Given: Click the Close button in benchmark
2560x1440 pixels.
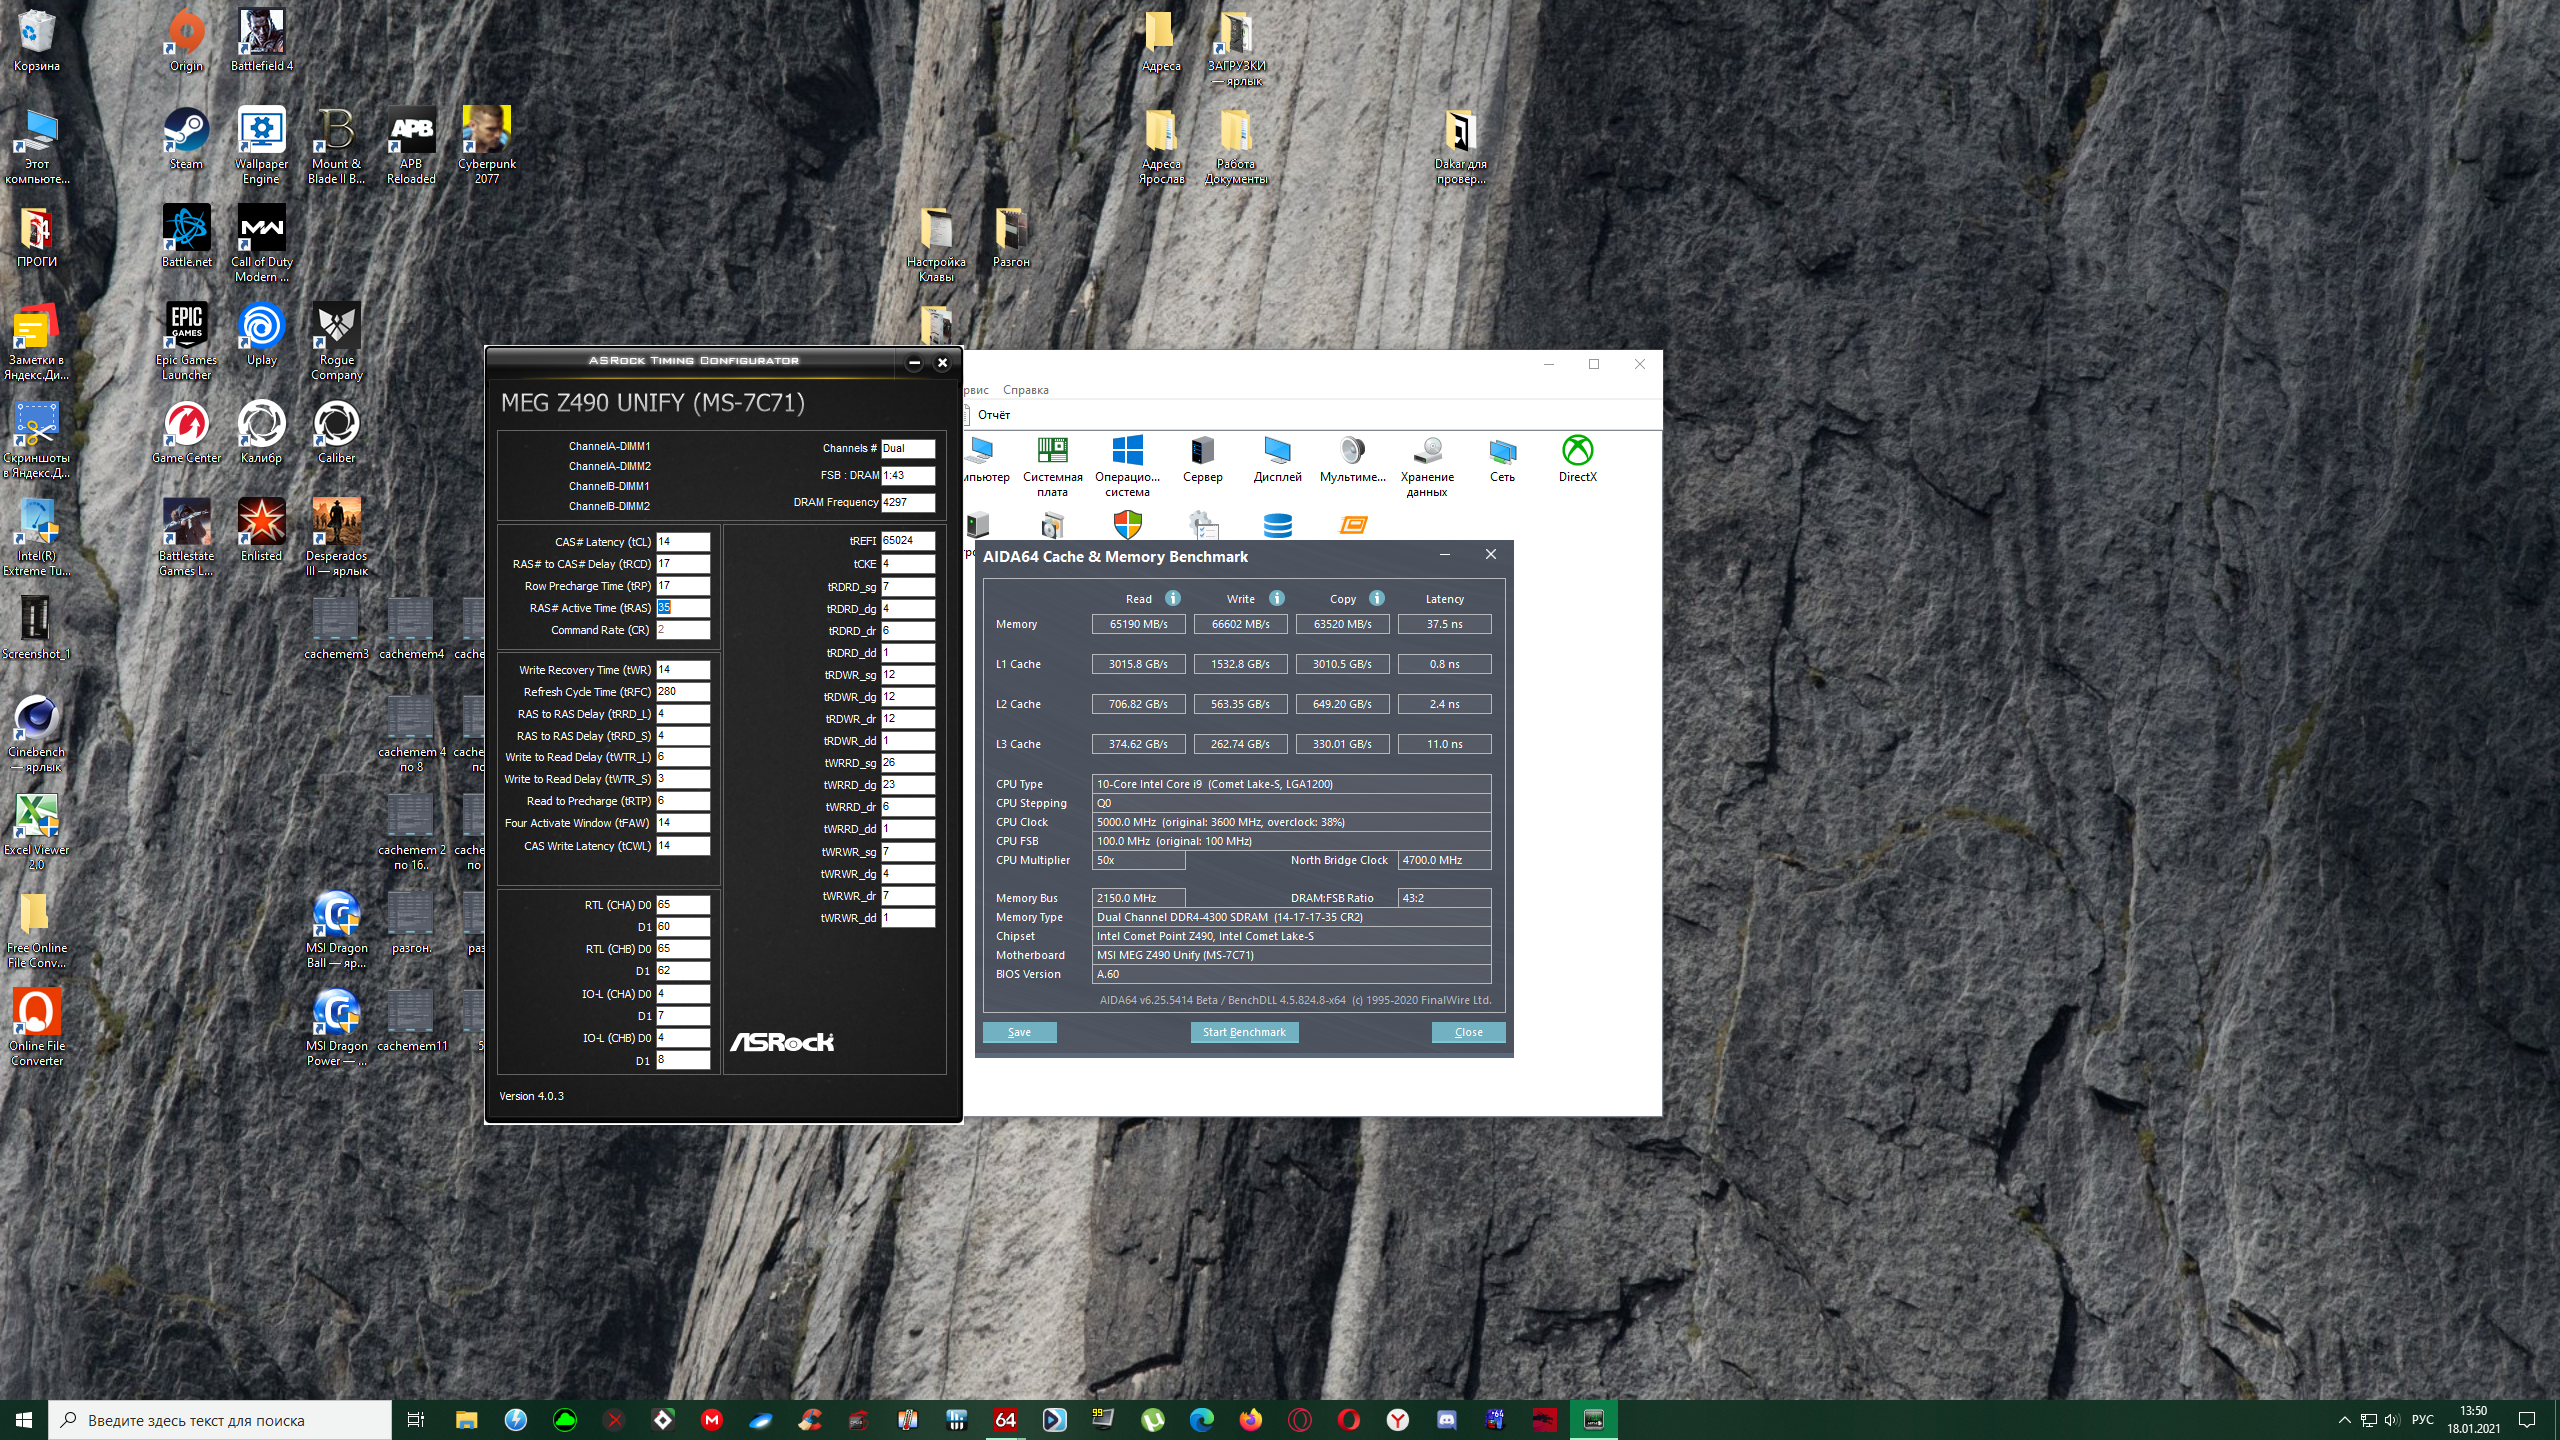Looking at the screenshot, I should click(1468, 1032).
